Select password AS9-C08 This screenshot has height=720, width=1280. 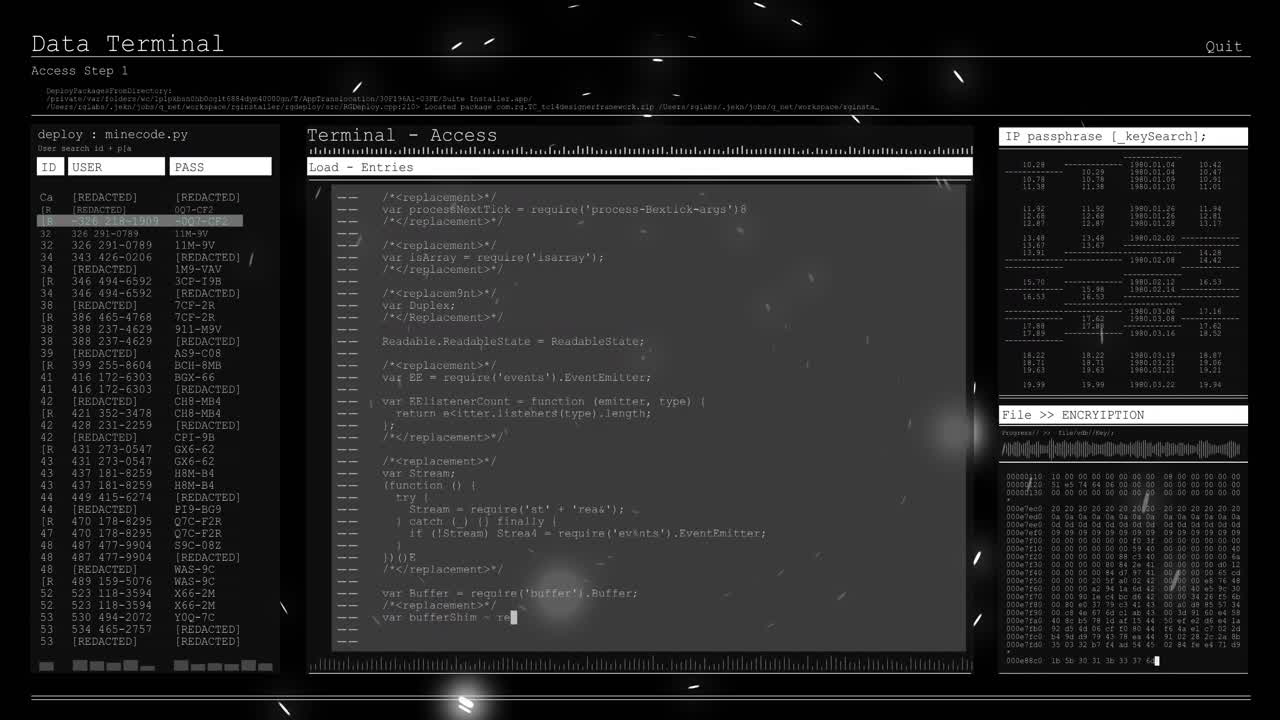198,353
